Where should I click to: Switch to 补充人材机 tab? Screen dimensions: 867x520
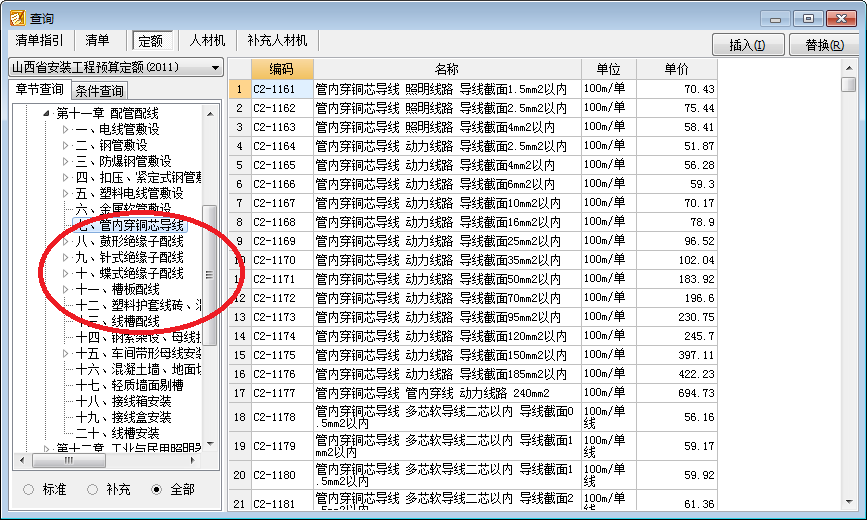[277, 40]
